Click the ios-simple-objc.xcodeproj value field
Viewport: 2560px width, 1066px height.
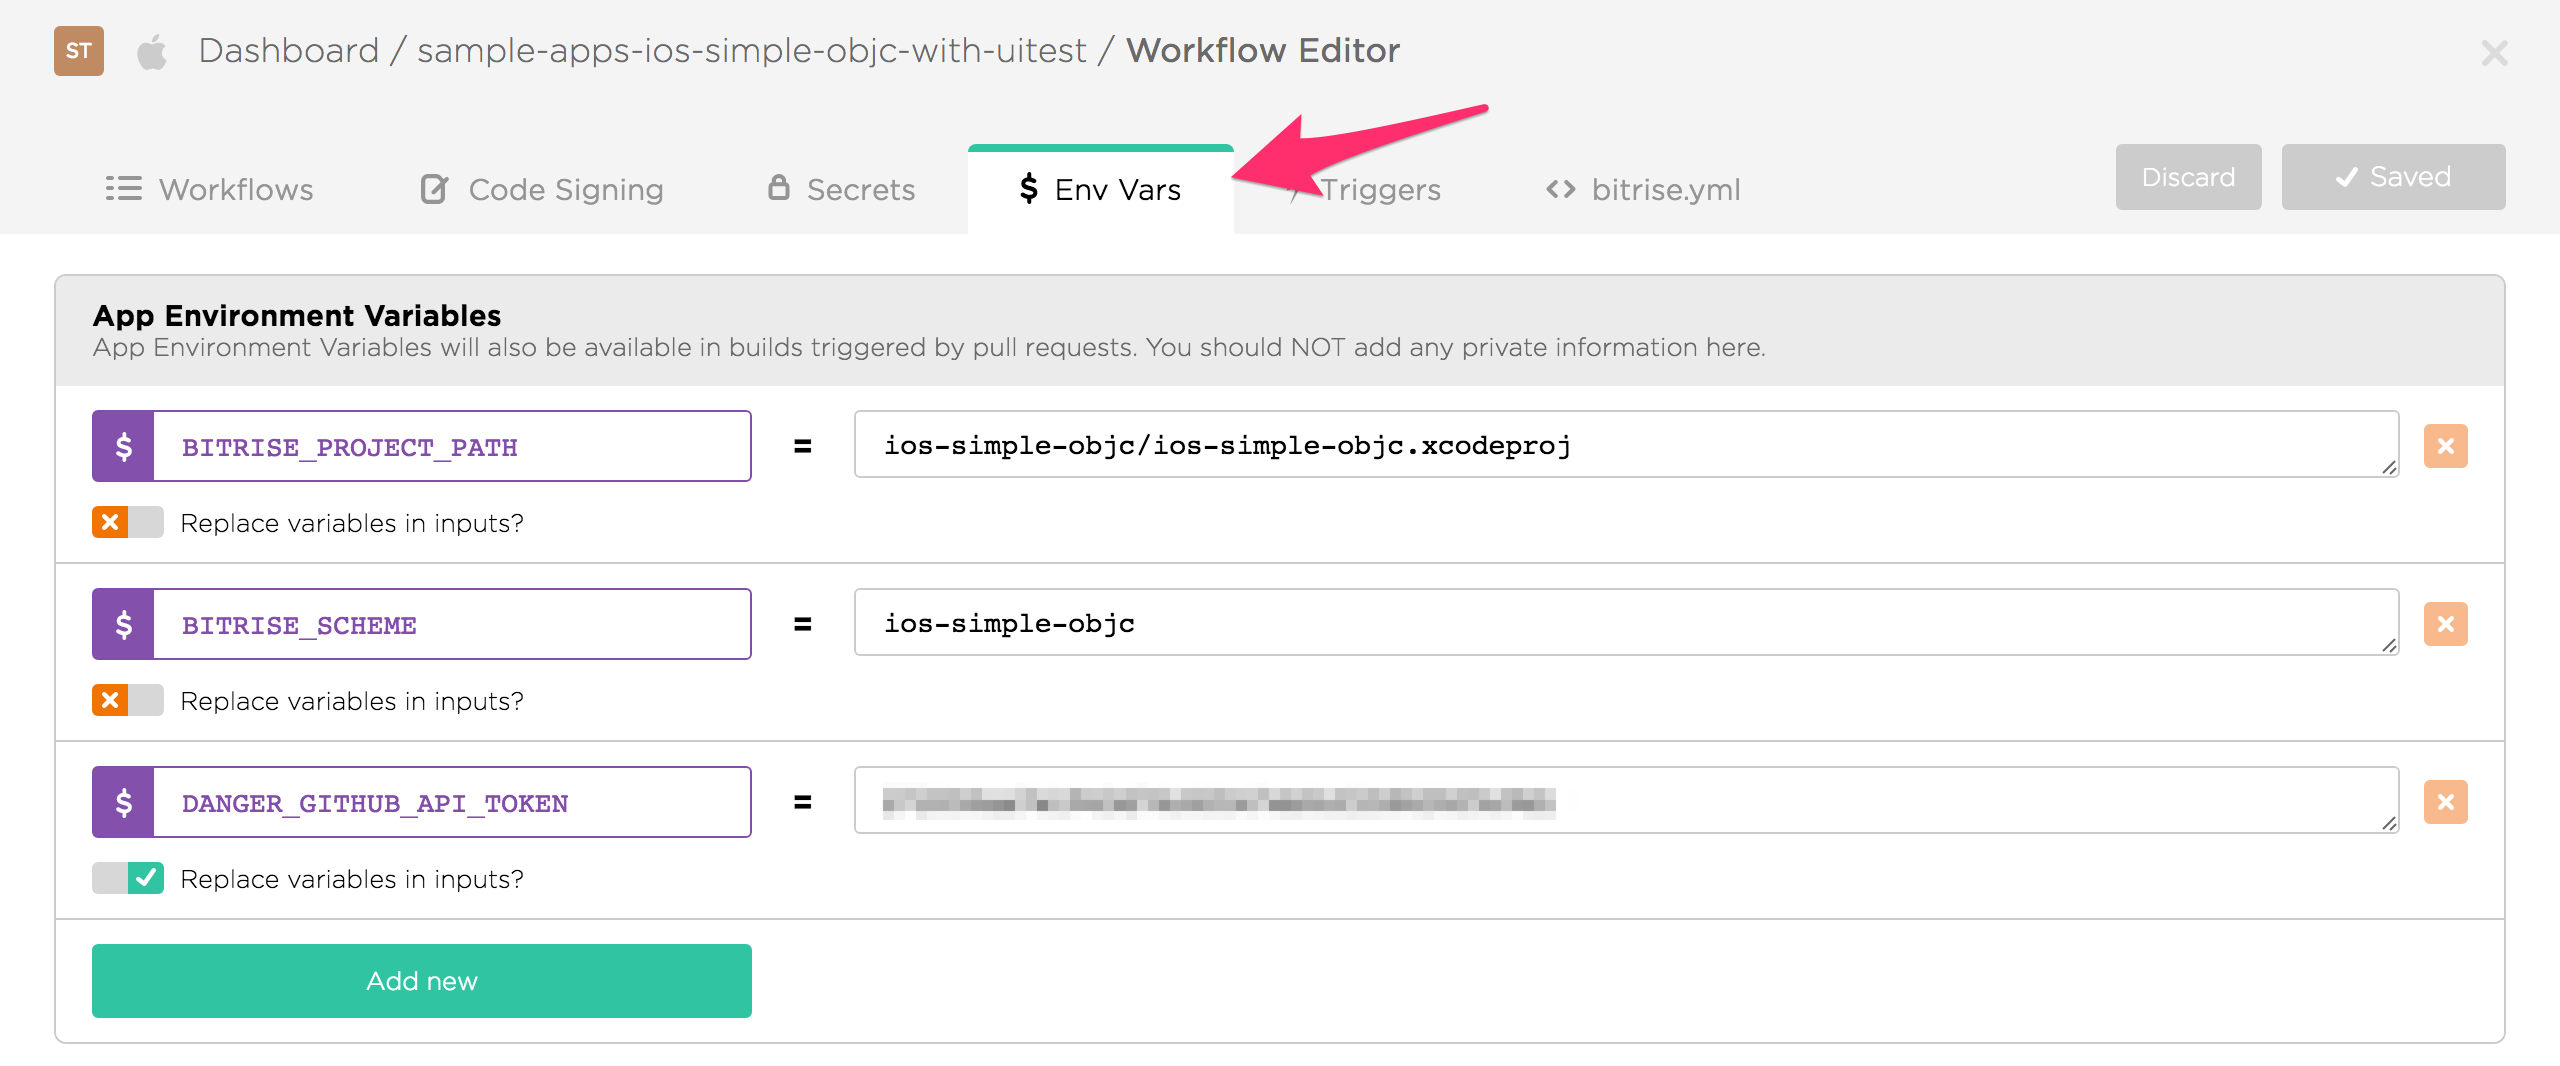point(1626,444)
